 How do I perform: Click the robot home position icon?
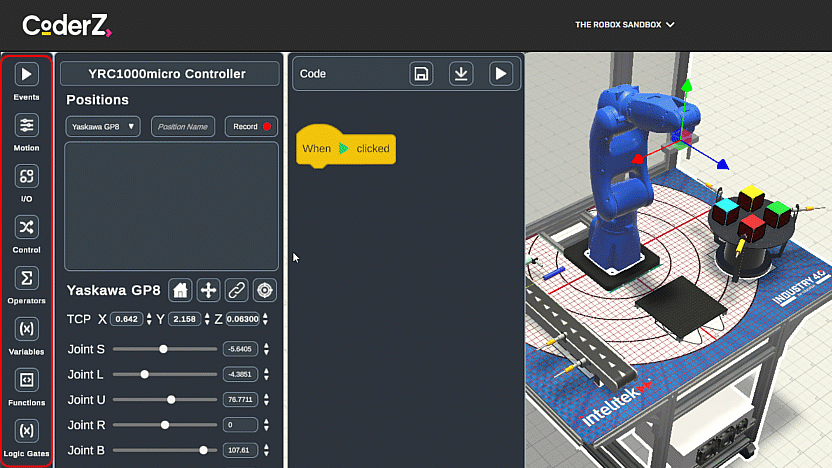(x=180, y=290)
